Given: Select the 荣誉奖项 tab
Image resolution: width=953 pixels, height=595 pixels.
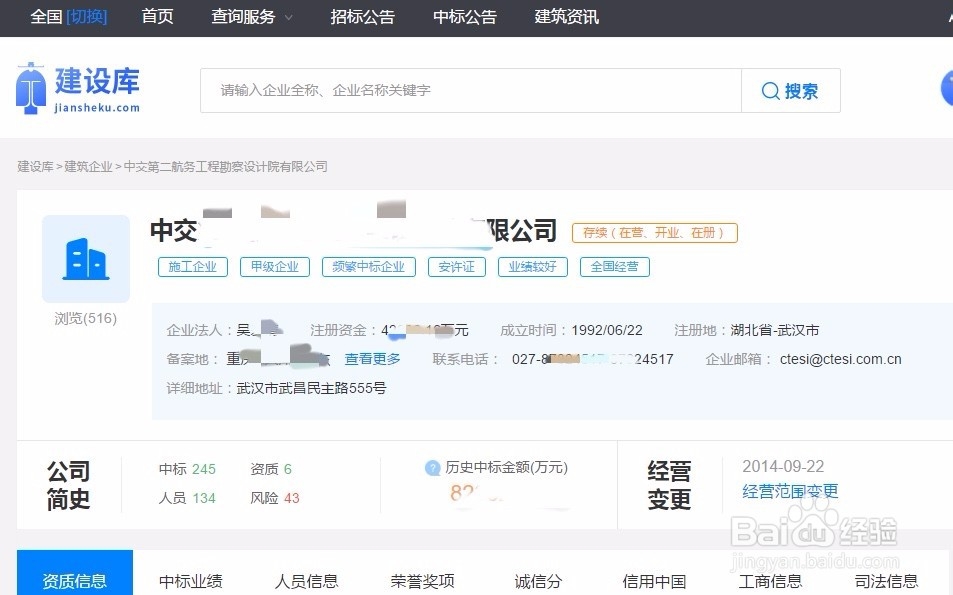Looking at the screenshot, I should [422, 582].
